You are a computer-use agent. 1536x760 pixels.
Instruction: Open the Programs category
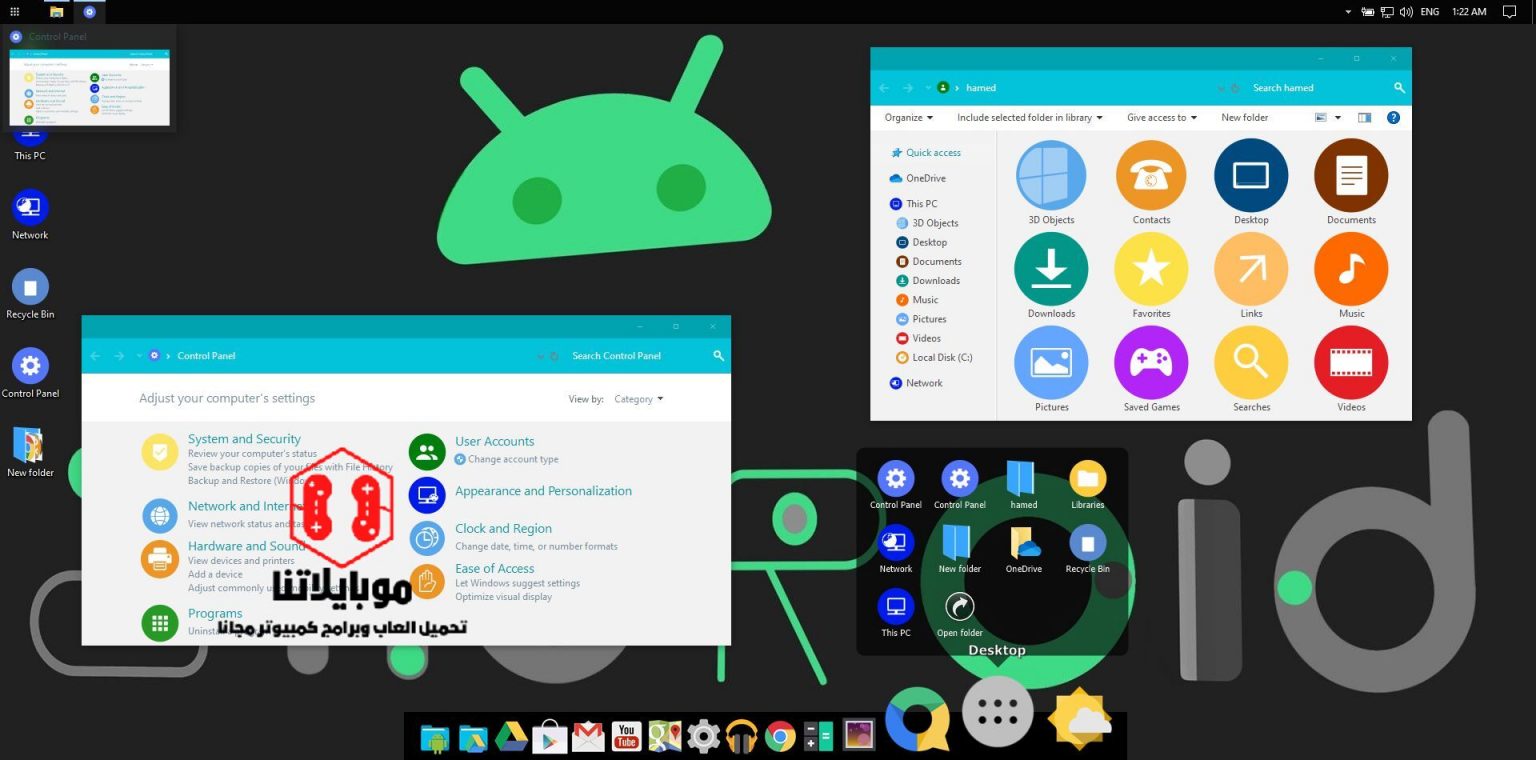point(215,614)
